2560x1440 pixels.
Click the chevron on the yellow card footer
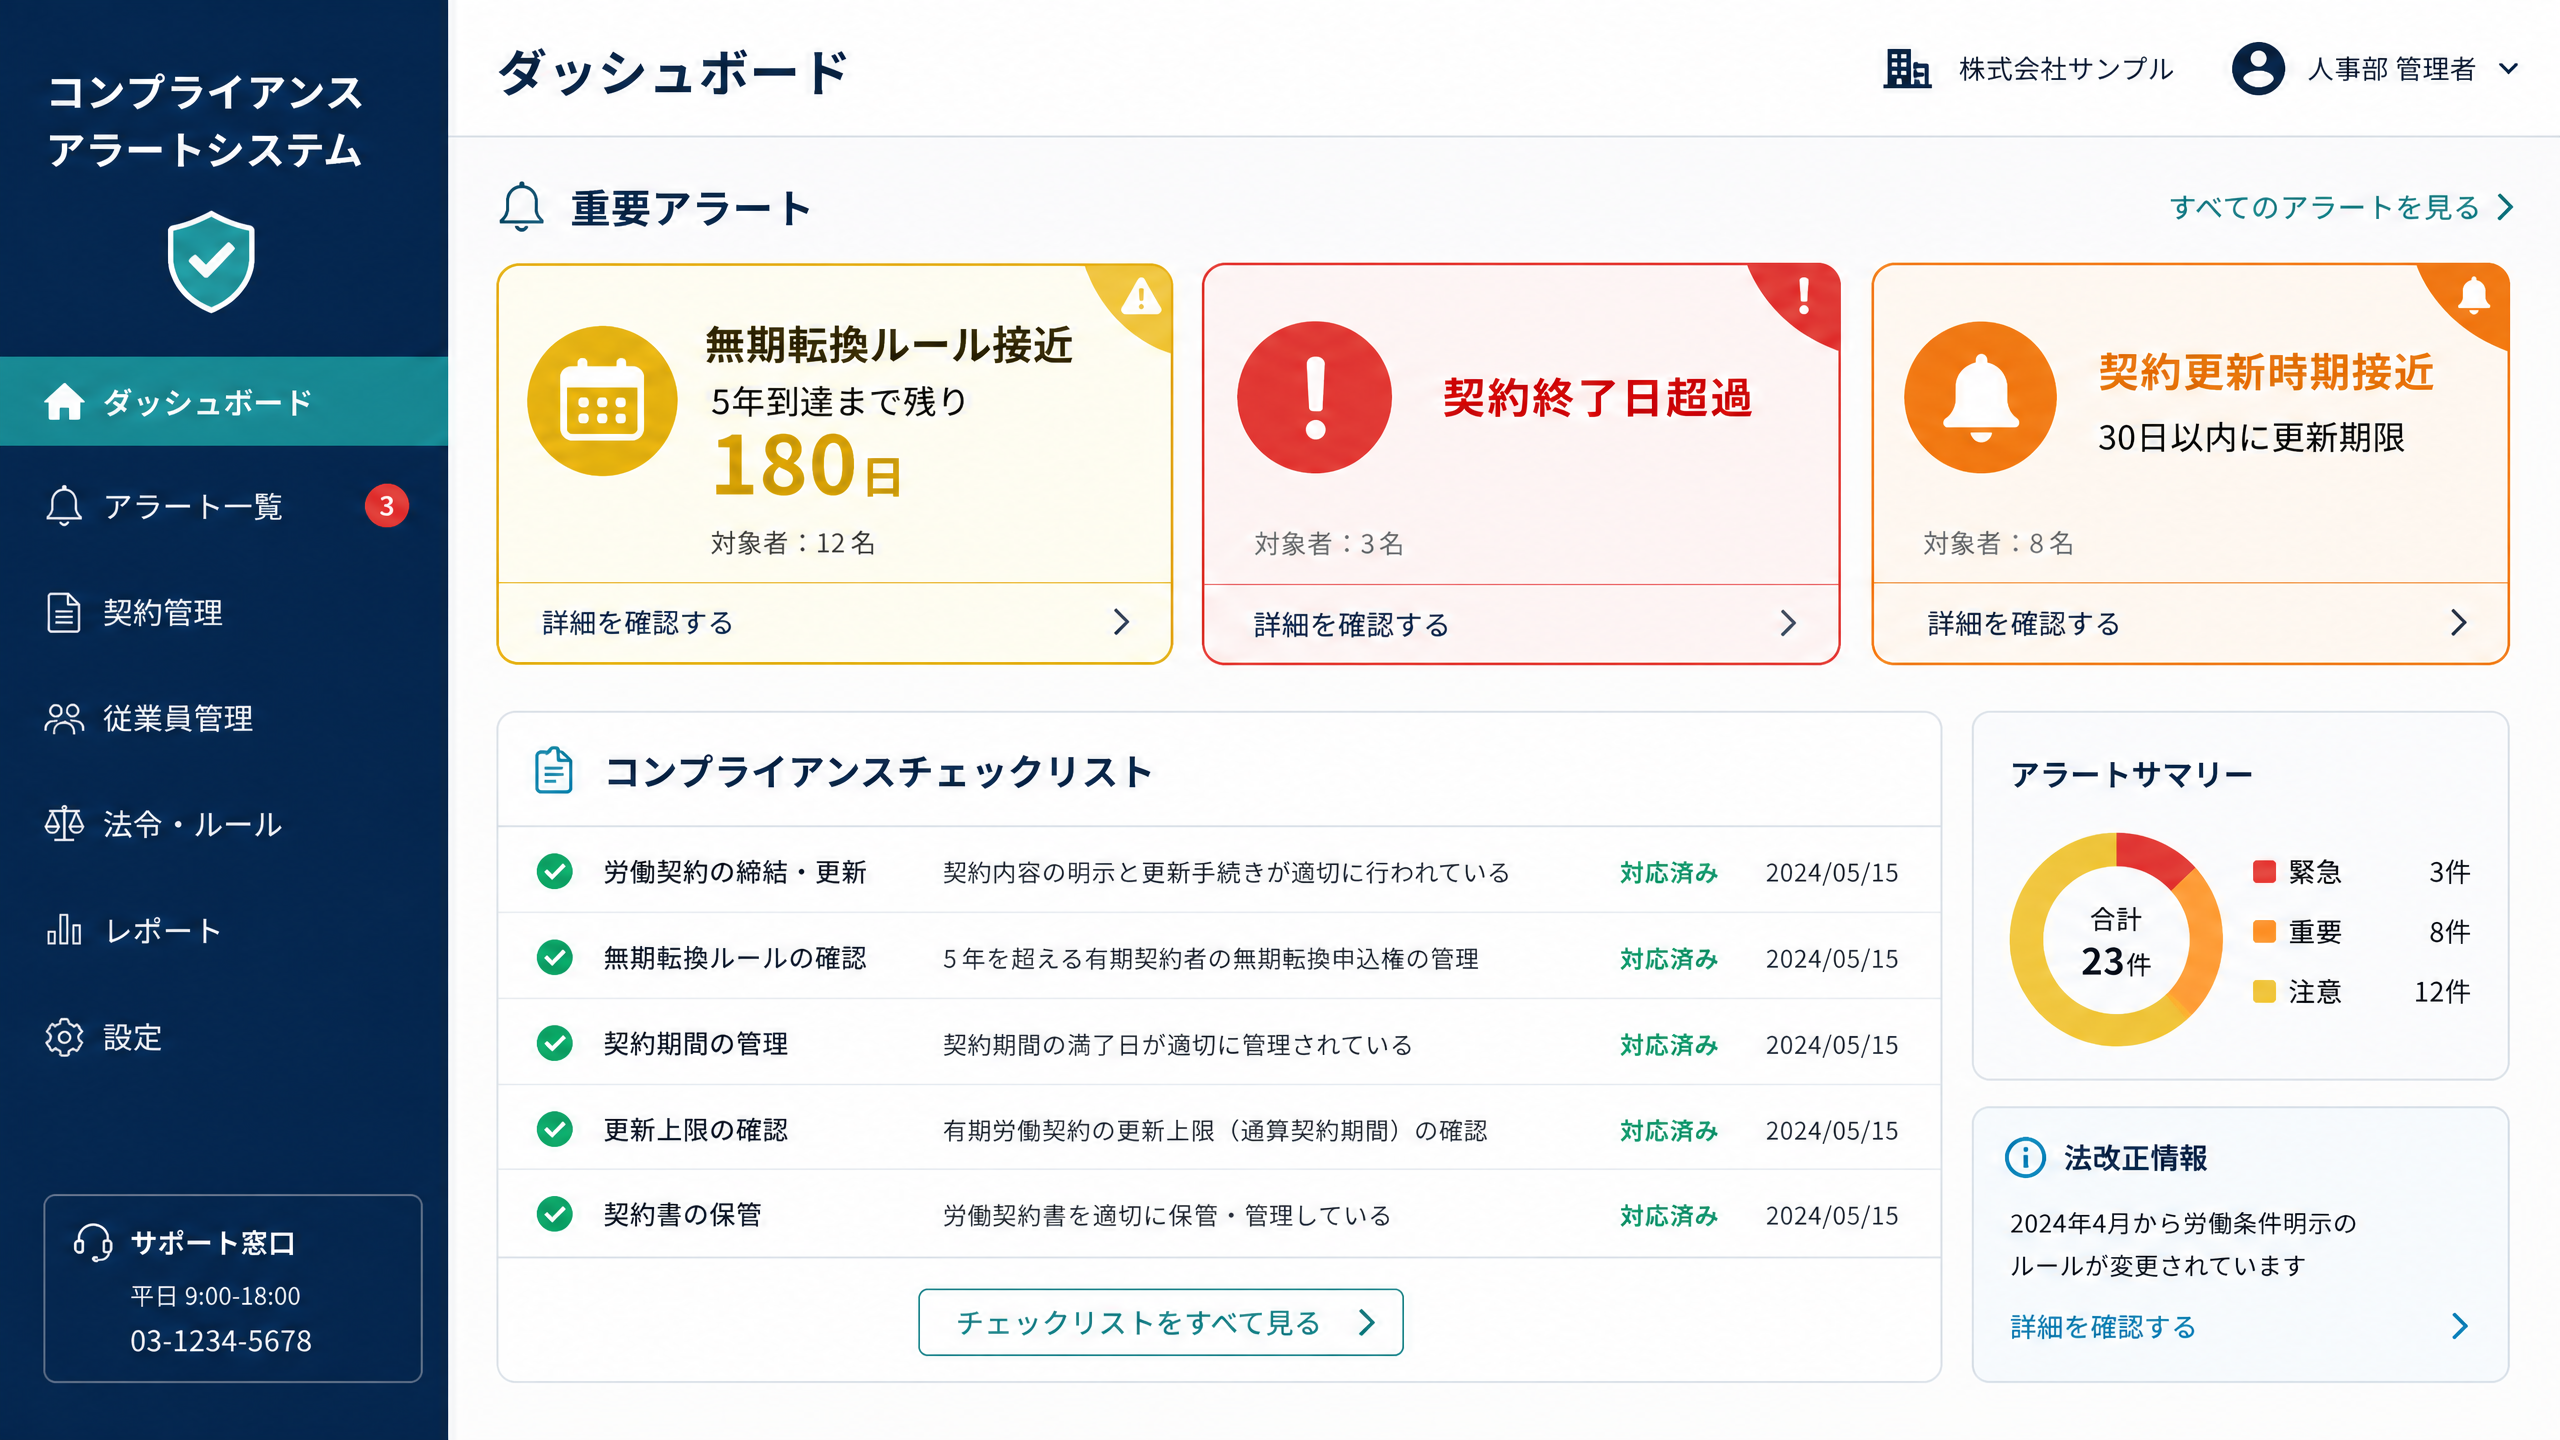[x=1121, y=622]
